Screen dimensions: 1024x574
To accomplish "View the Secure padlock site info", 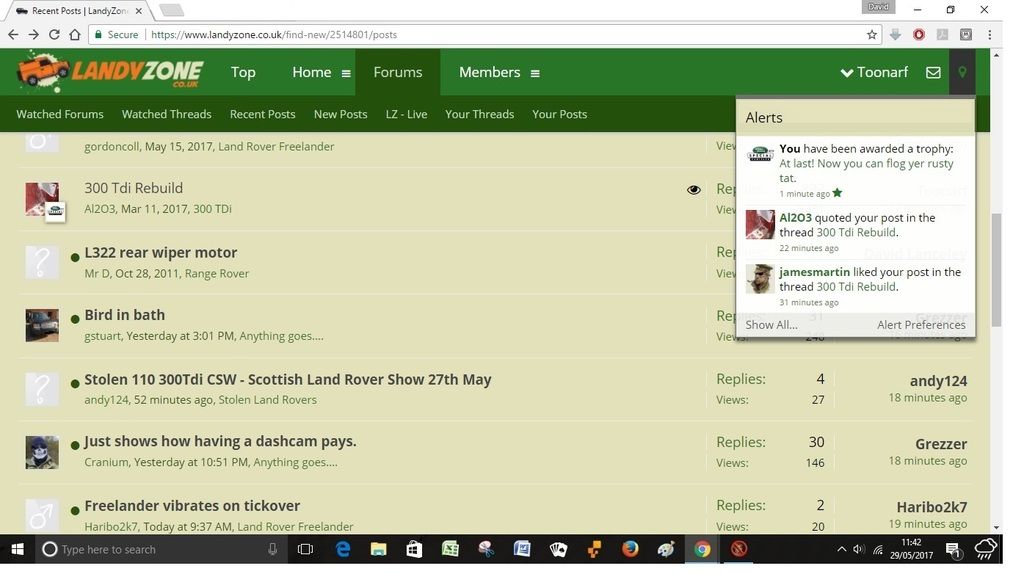I will [x=116, y=35].
